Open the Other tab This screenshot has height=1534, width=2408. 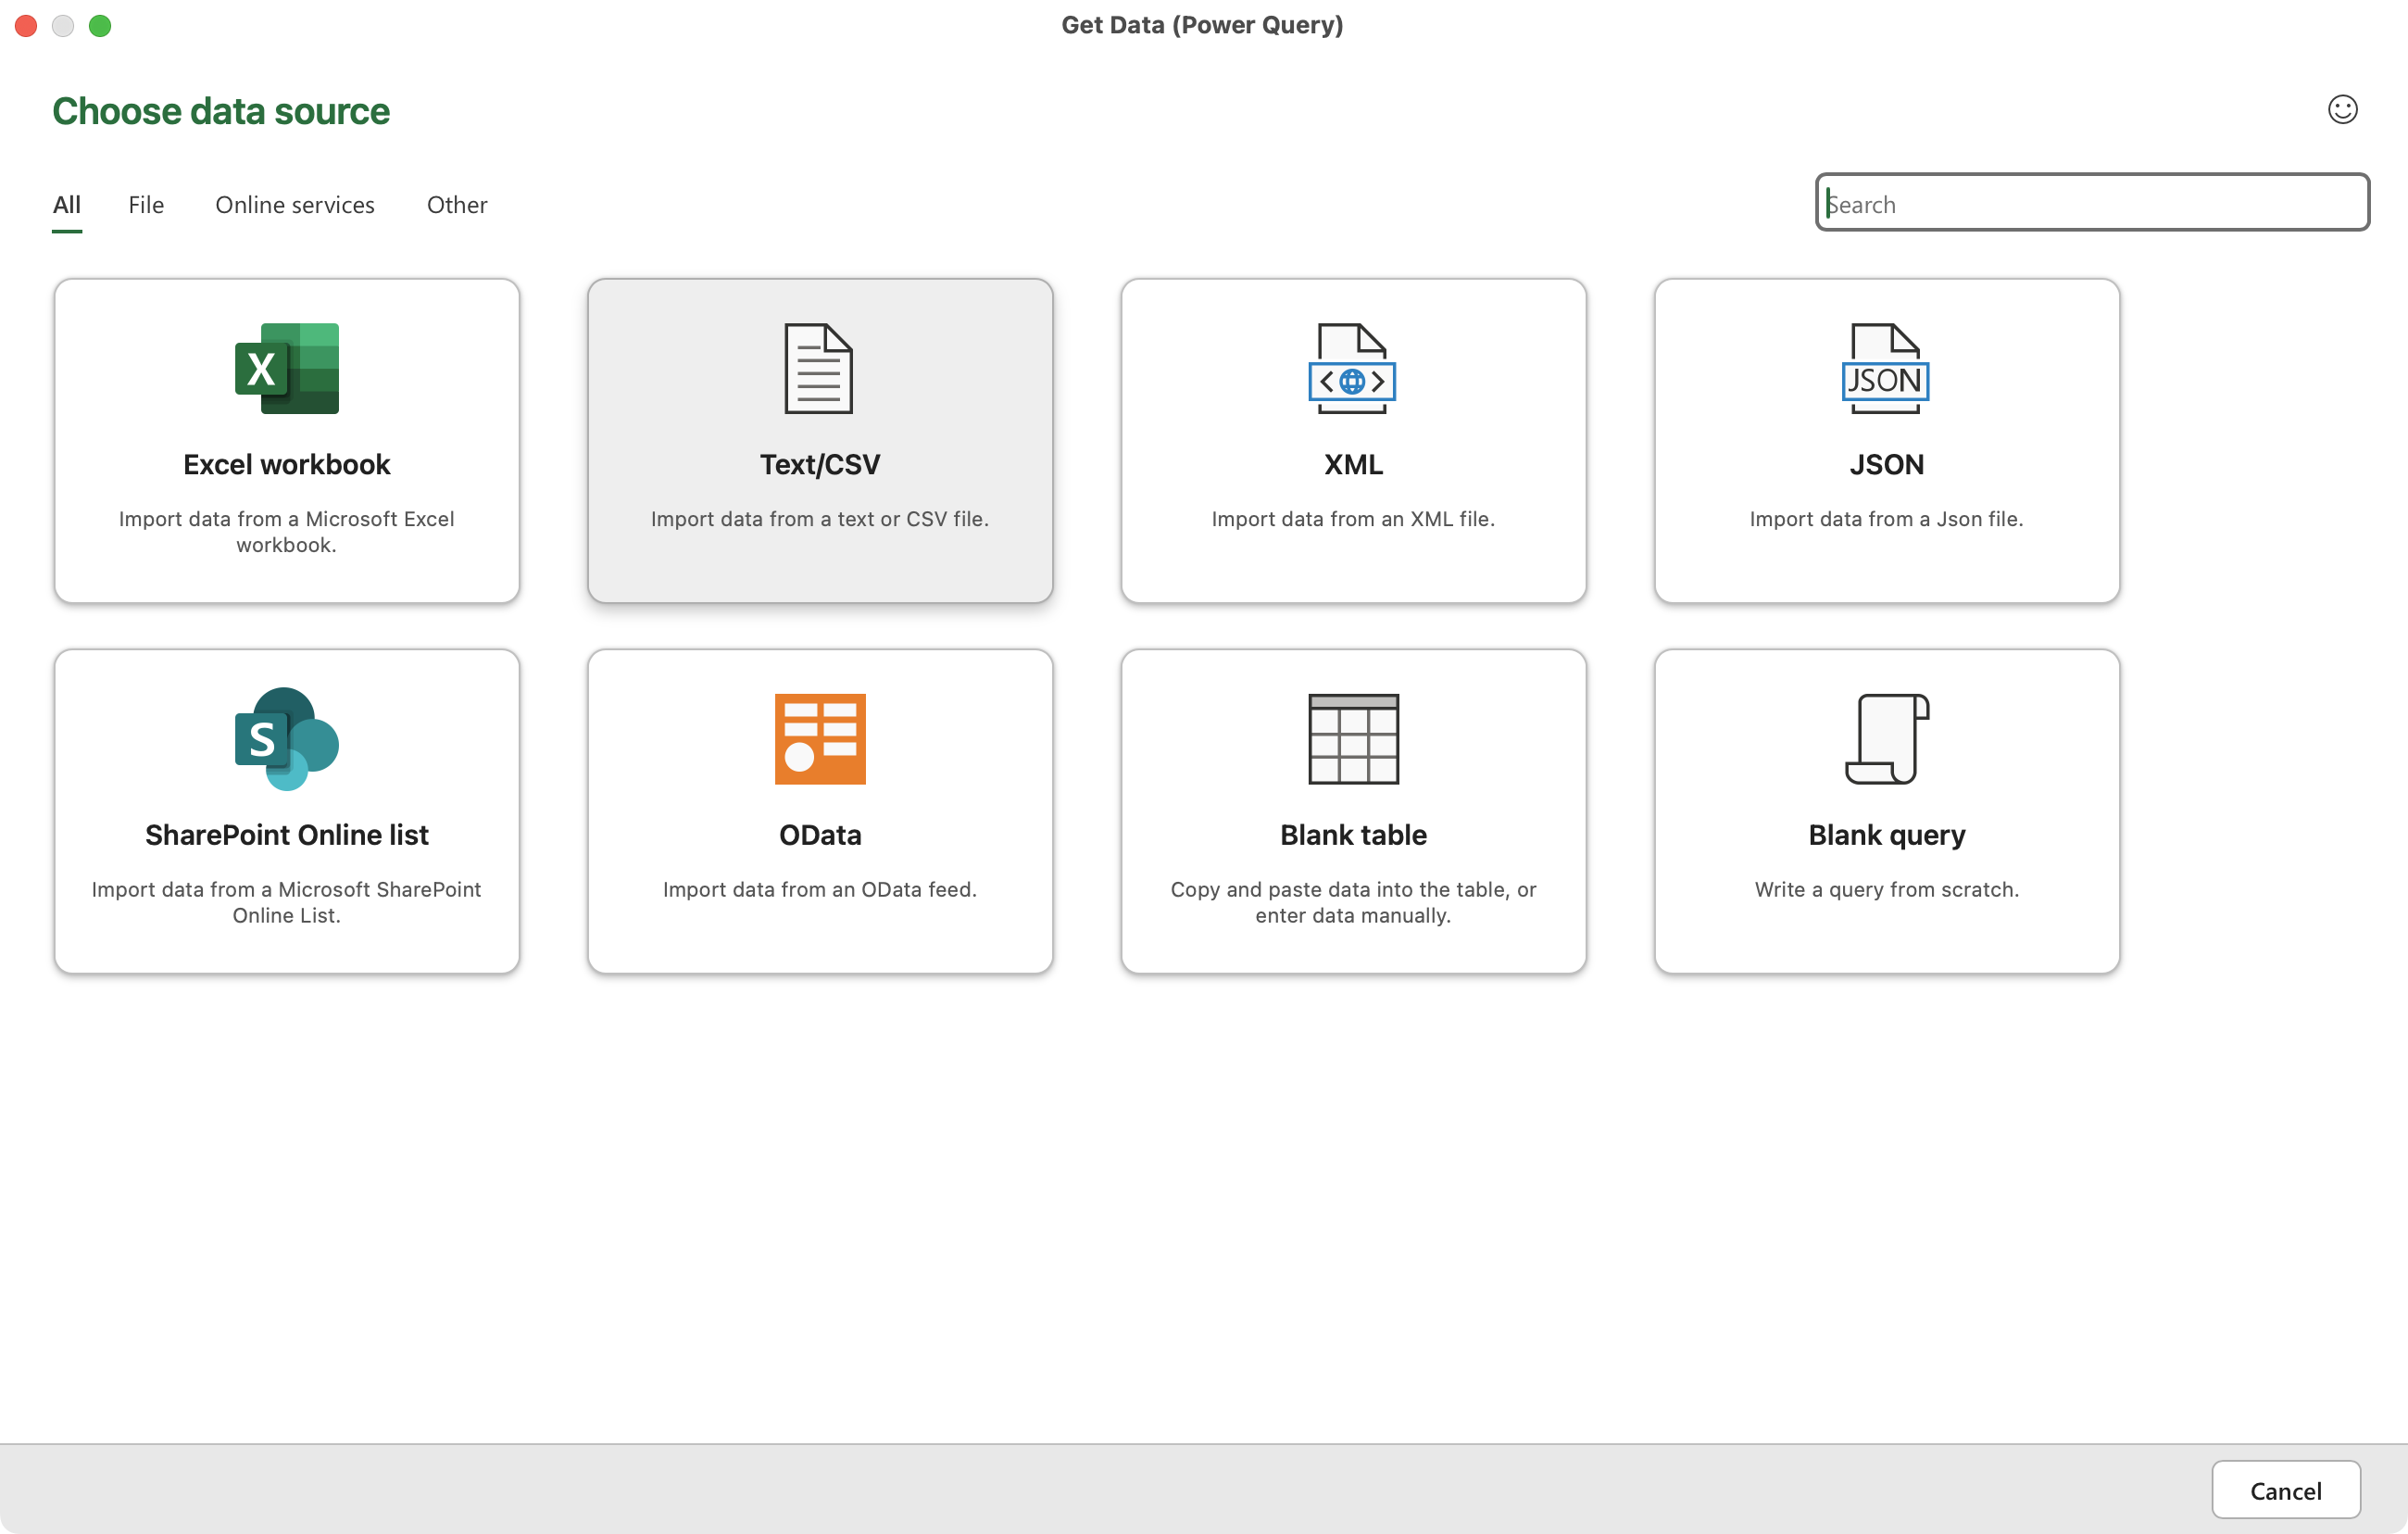click(x=457, y=205)
